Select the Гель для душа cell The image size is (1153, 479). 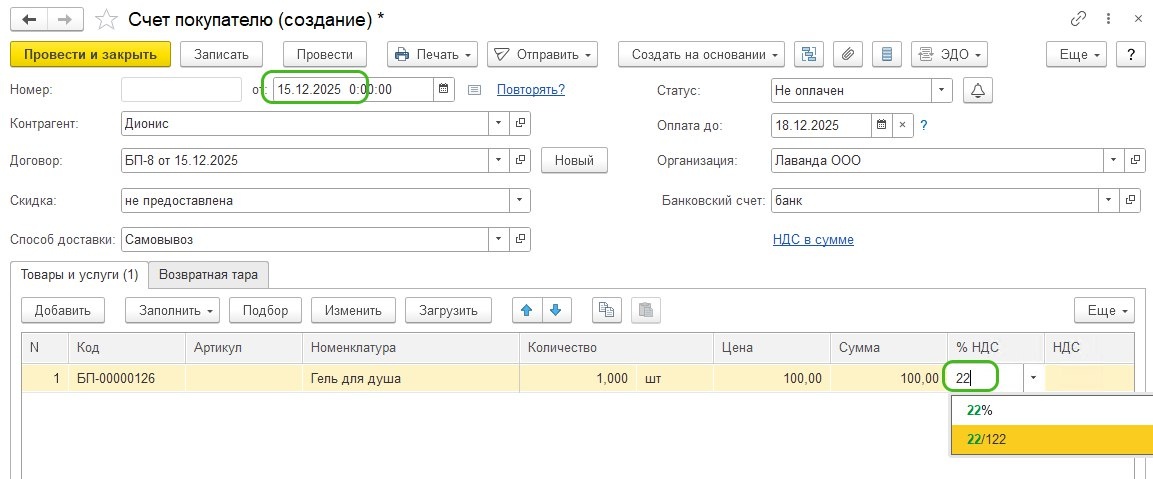pyautogui.click(x=410, y=378)
